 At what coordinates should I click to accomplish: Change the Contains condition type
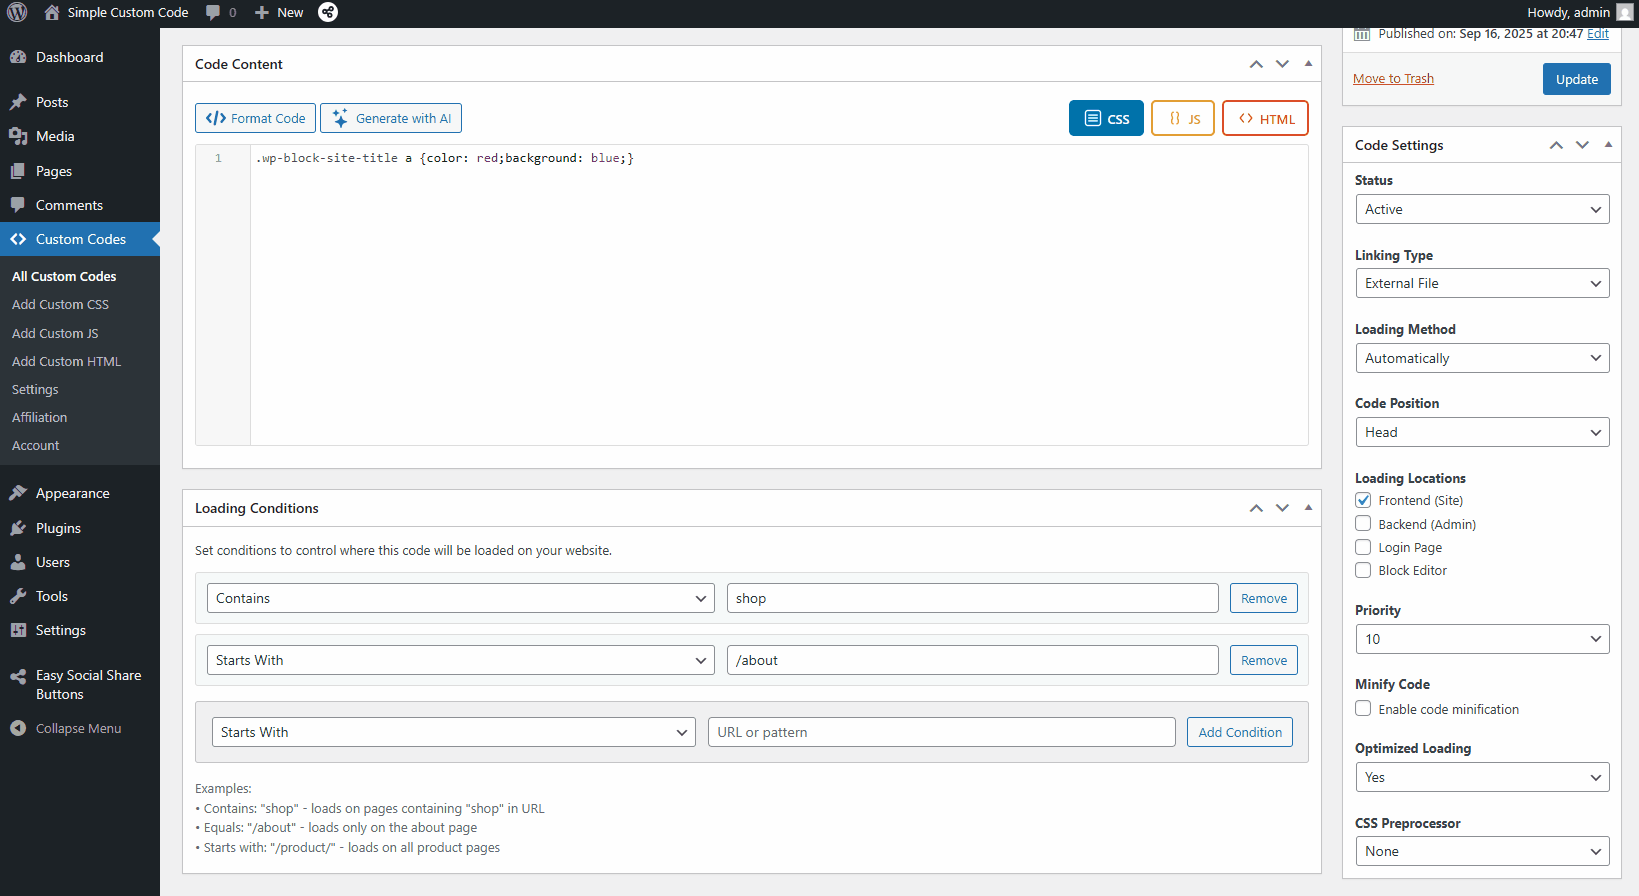pos(461,598)
